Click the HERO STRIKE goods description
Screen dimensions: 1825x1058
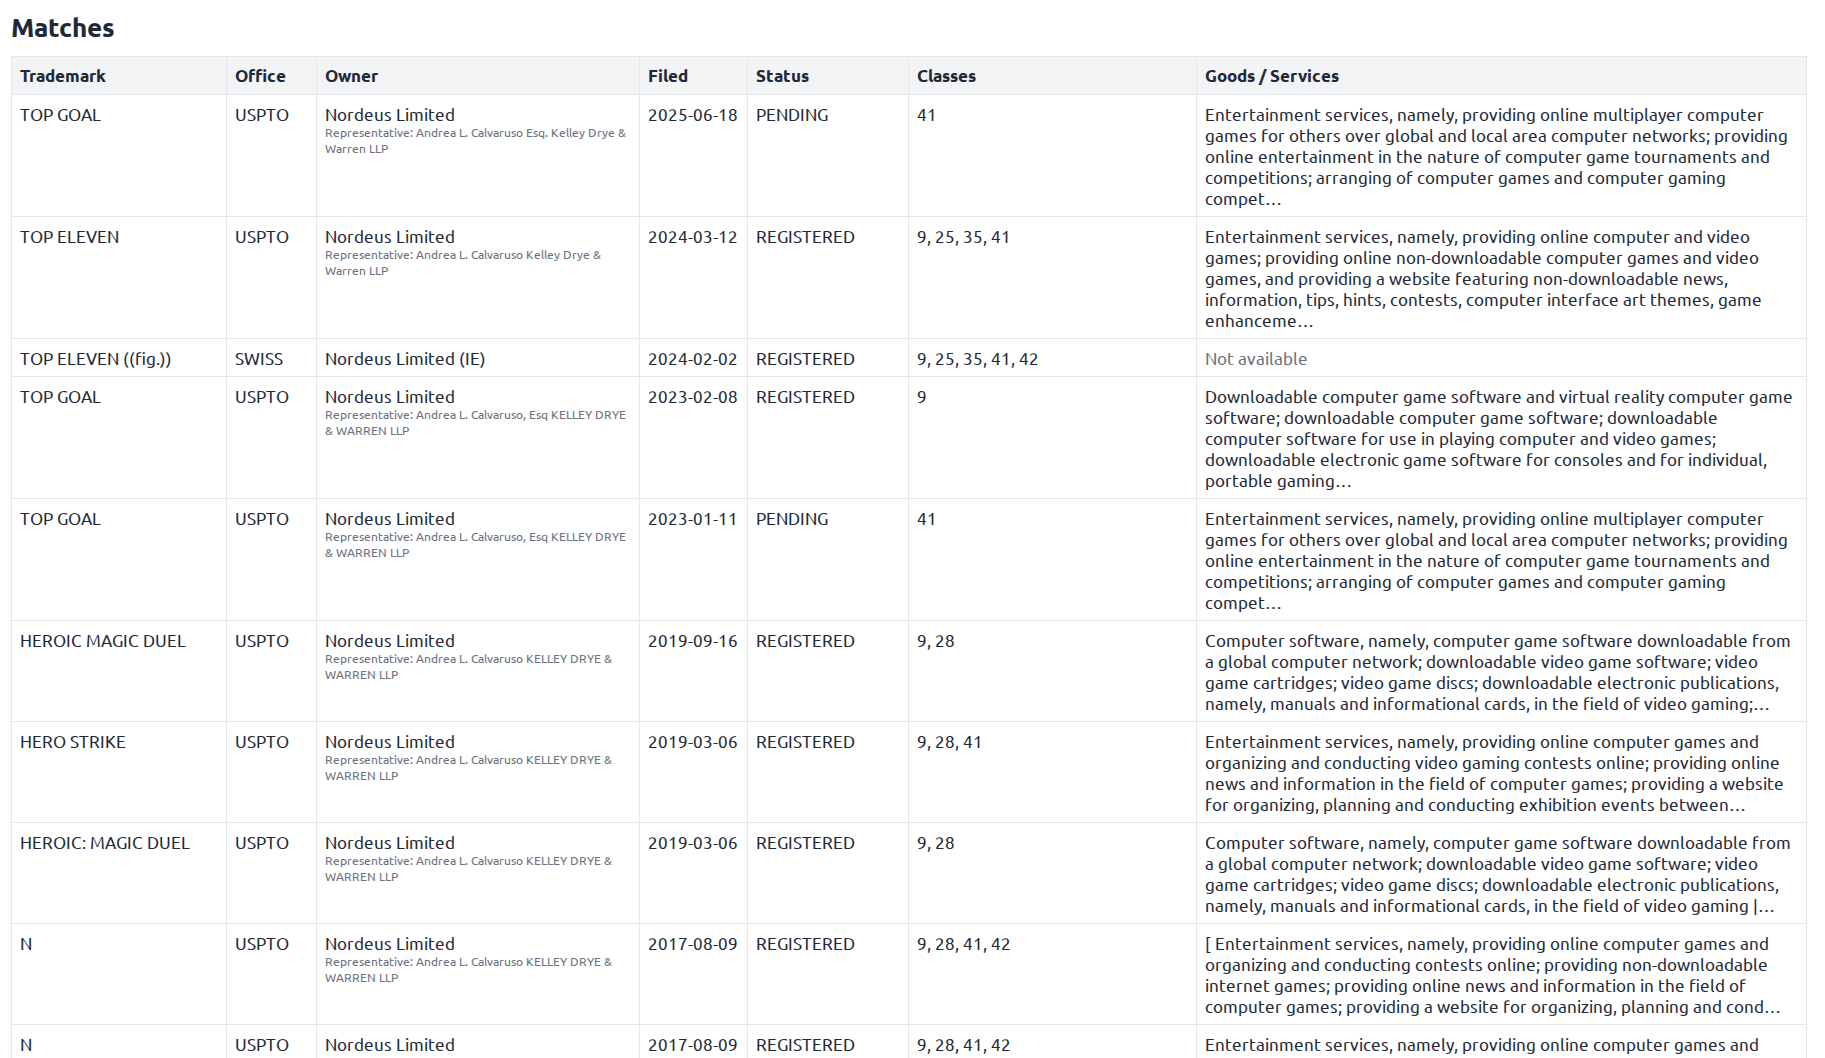pos(1494,774)
